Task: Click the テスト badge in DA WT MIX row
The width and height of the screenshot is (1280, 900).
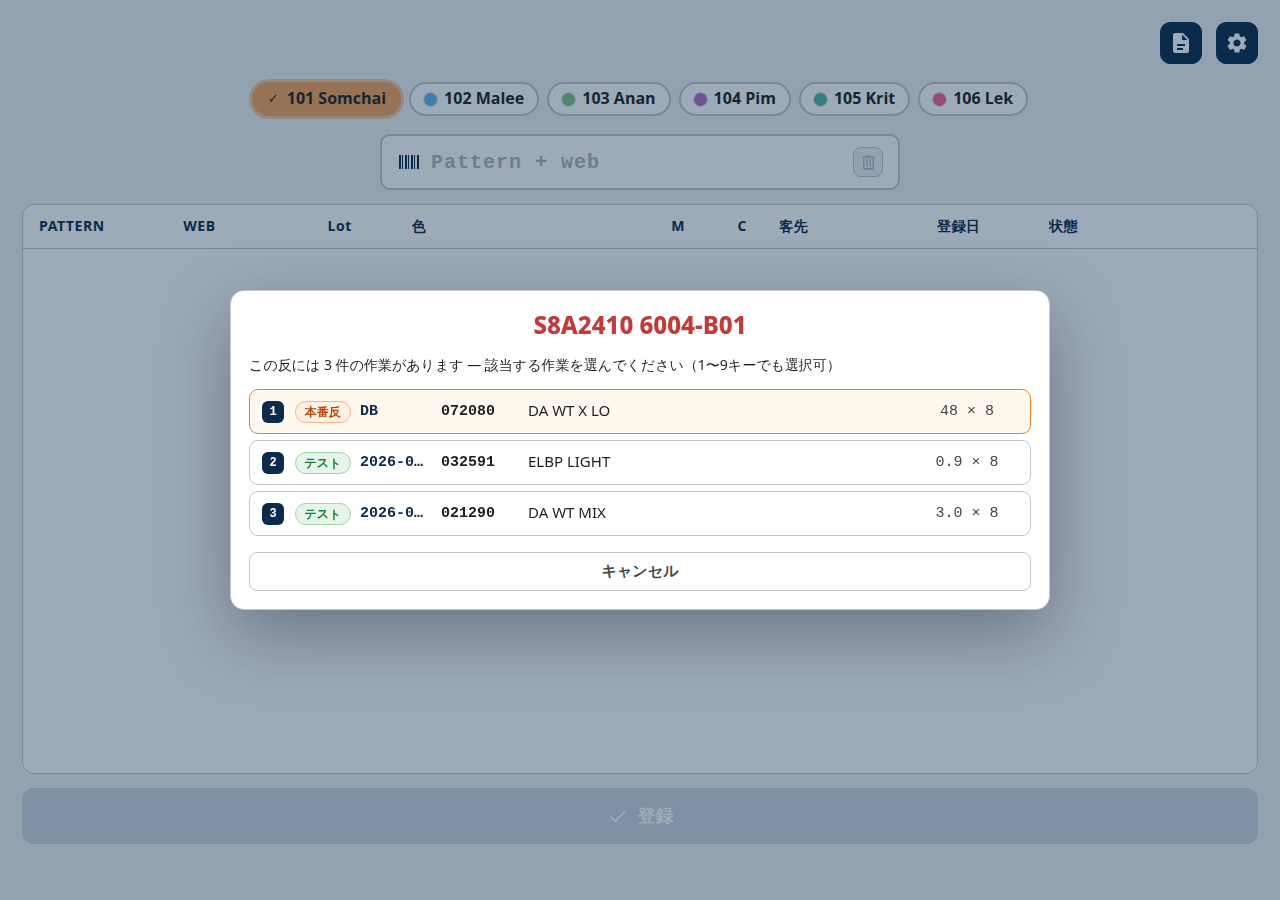Action: [x=323, y=514]
